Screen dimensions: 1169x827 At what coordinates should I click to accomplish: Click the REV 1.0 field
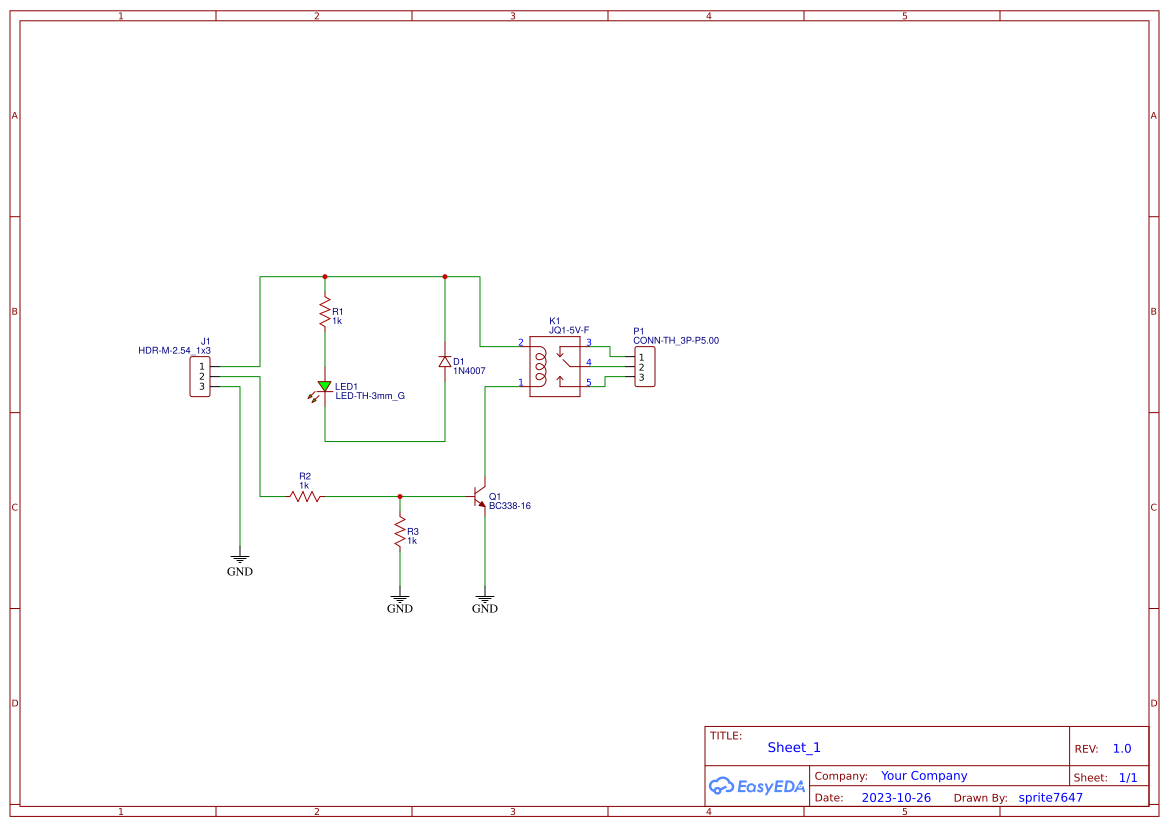(1122, 747)
